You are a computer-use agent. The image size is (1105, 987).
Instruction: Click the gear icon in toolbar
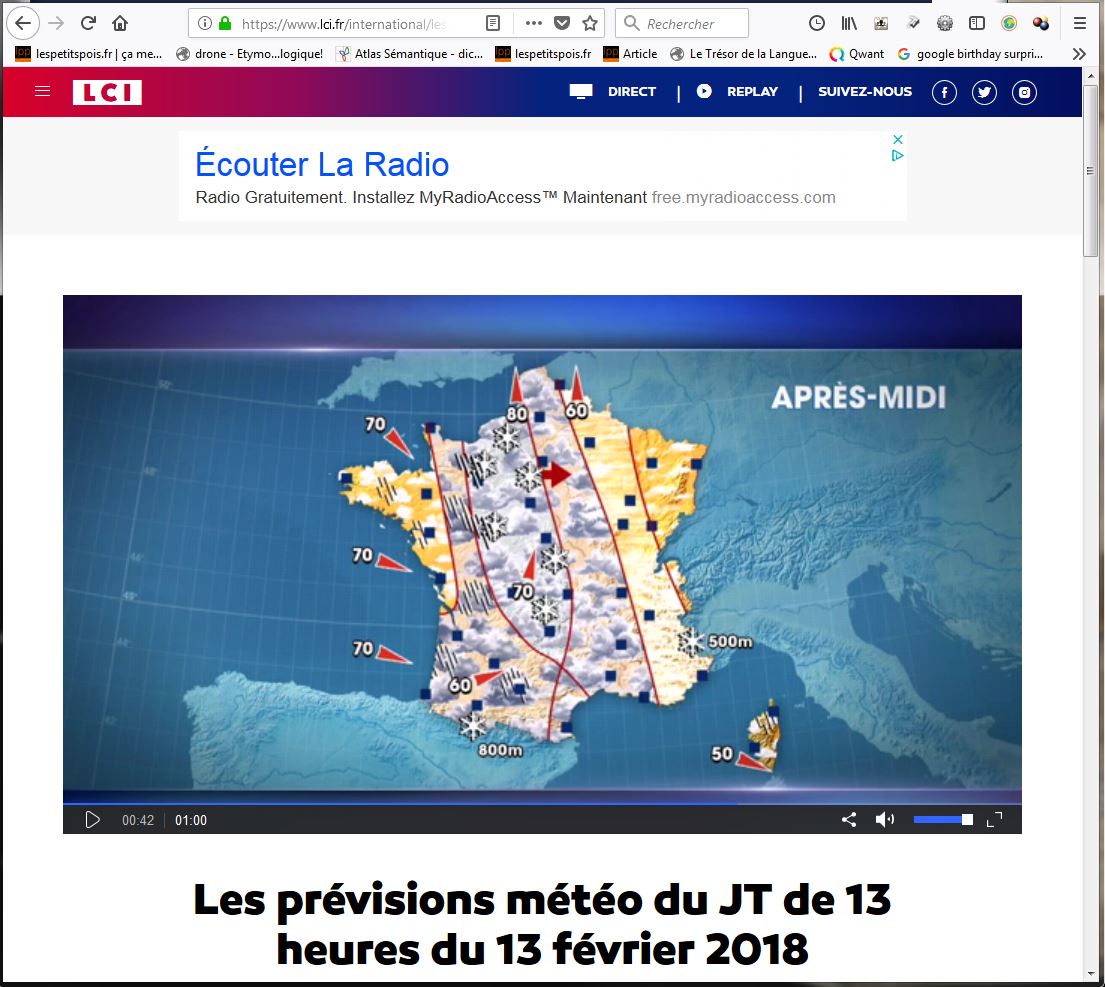tap(945, 23)
